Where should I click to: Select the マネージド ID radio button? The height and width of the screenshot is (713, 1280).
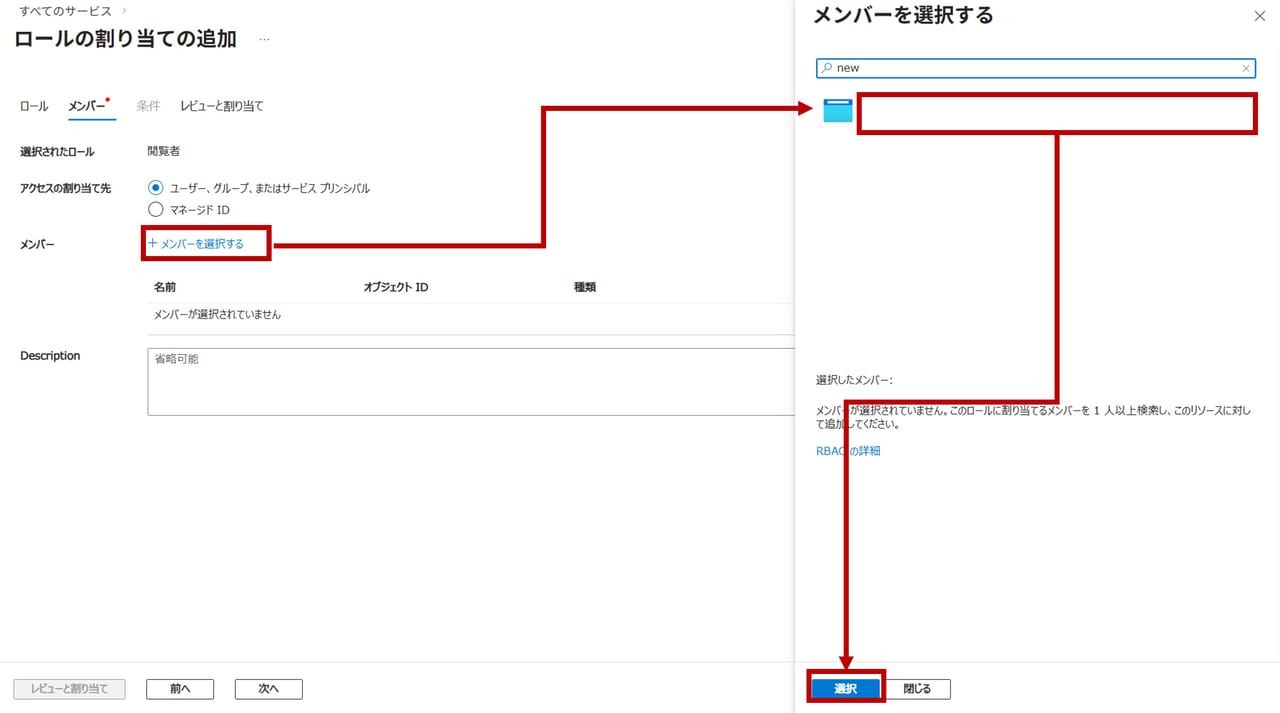(x=155, y=210)
